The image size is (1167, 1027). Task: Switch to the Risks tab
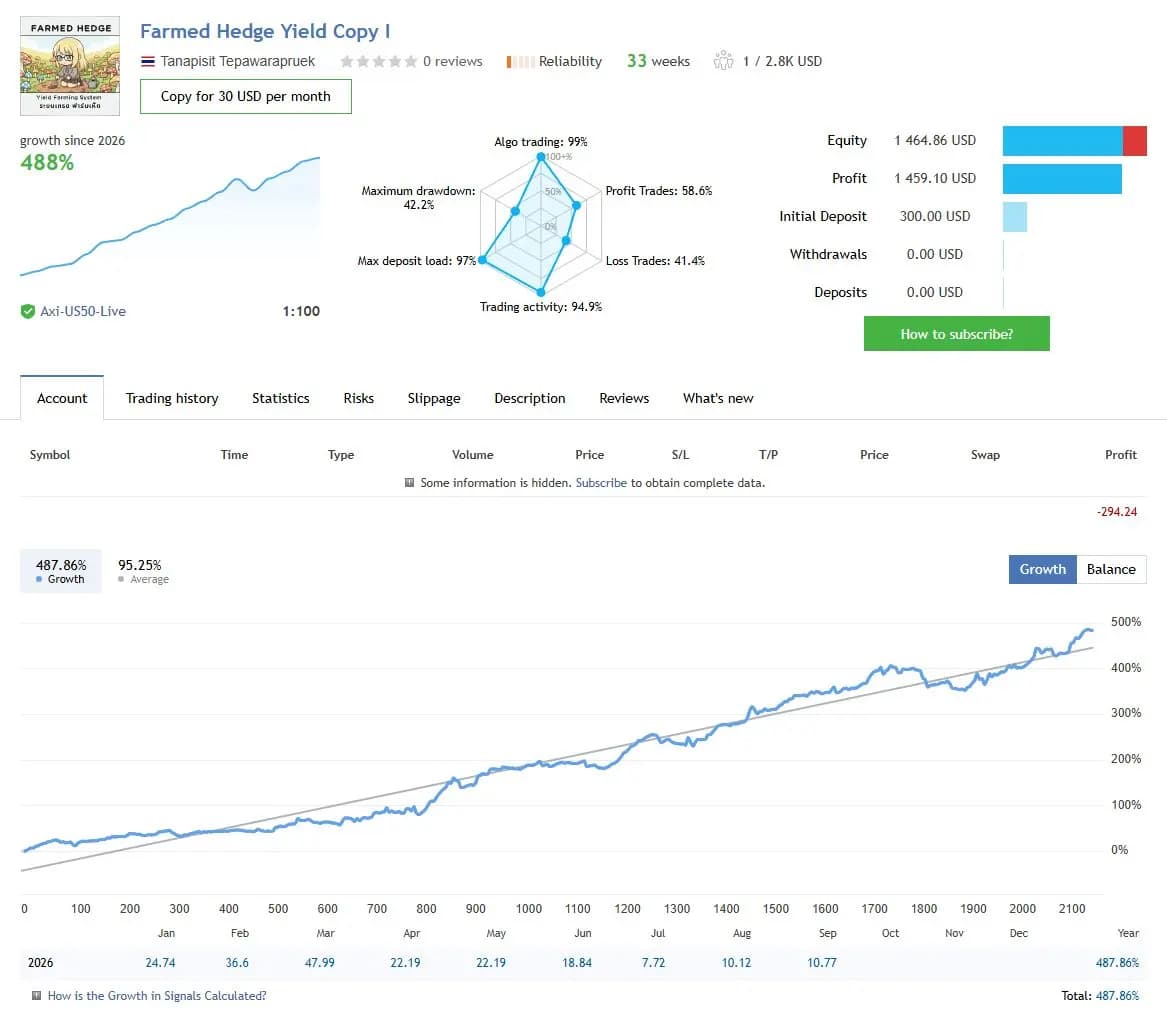click(x=359, y=398)
